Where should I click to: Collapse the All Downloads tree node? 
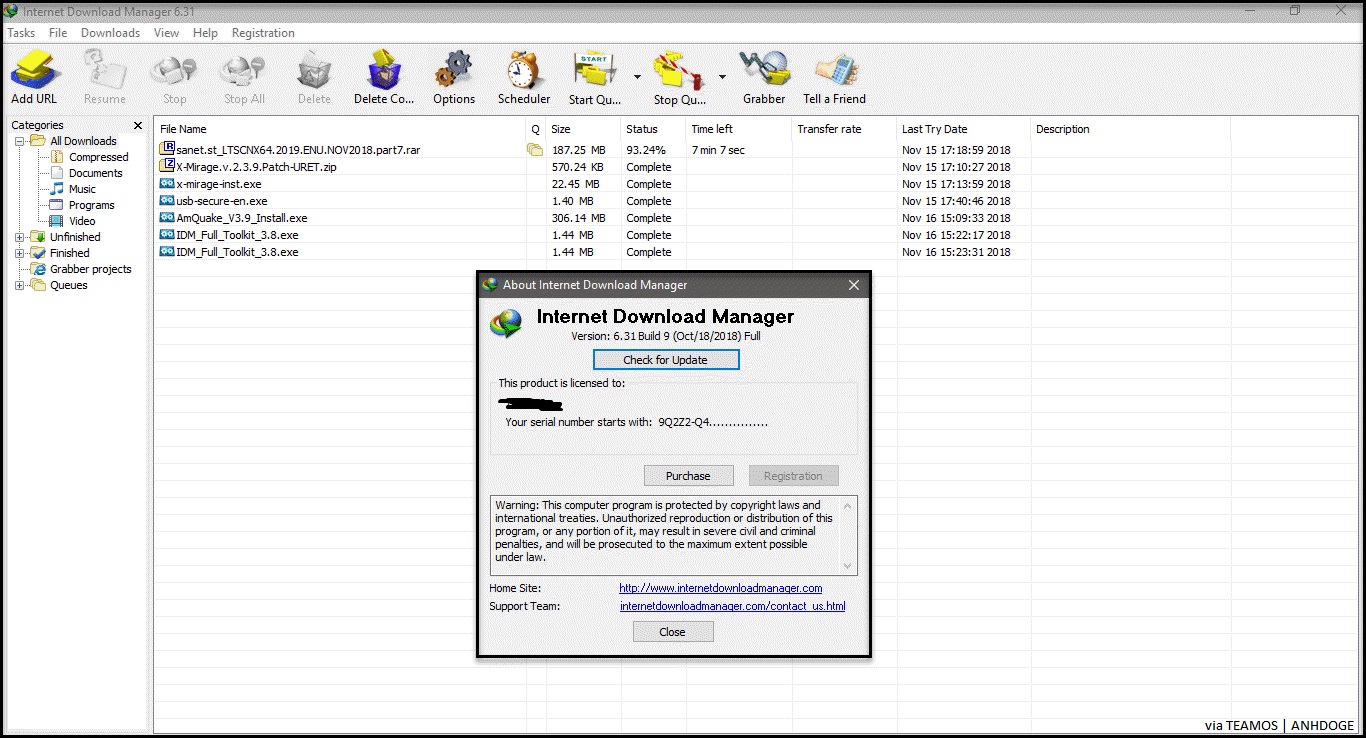point(20,141)
